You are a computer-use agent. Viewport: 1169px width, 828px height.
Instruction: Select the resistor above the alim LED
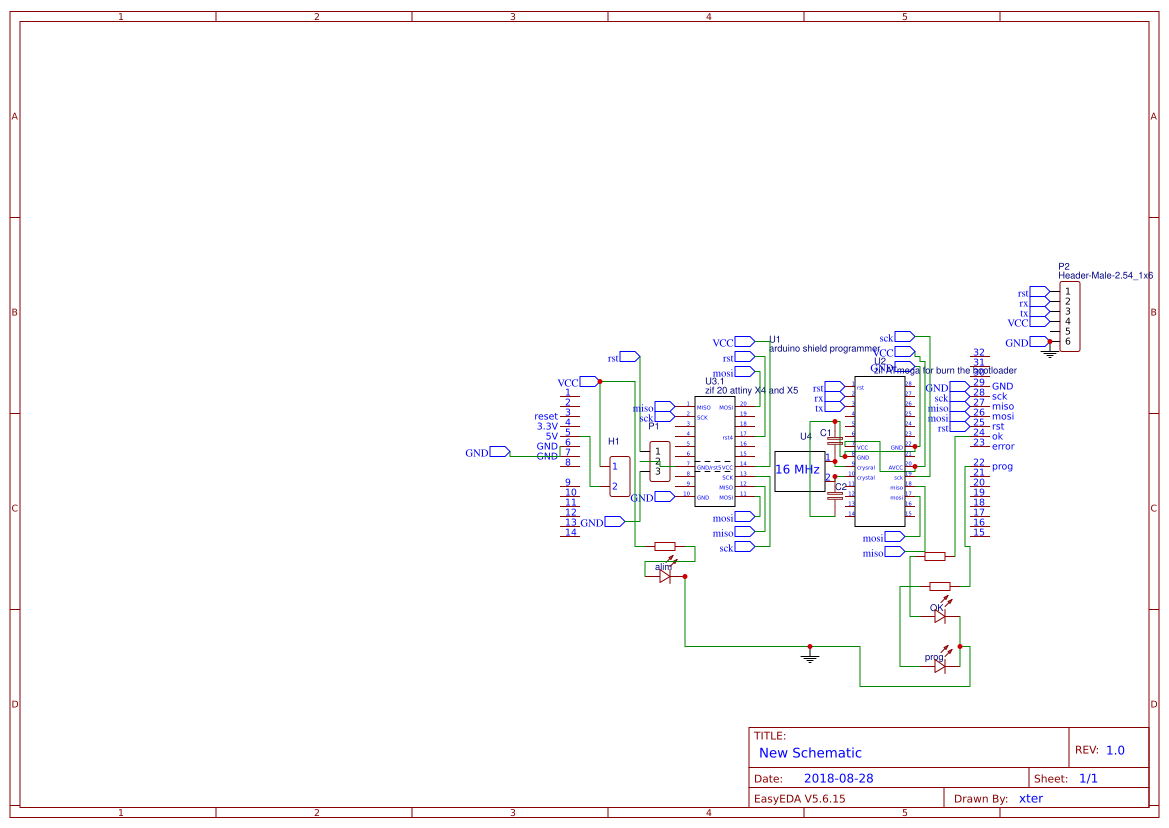coord(665,546)
